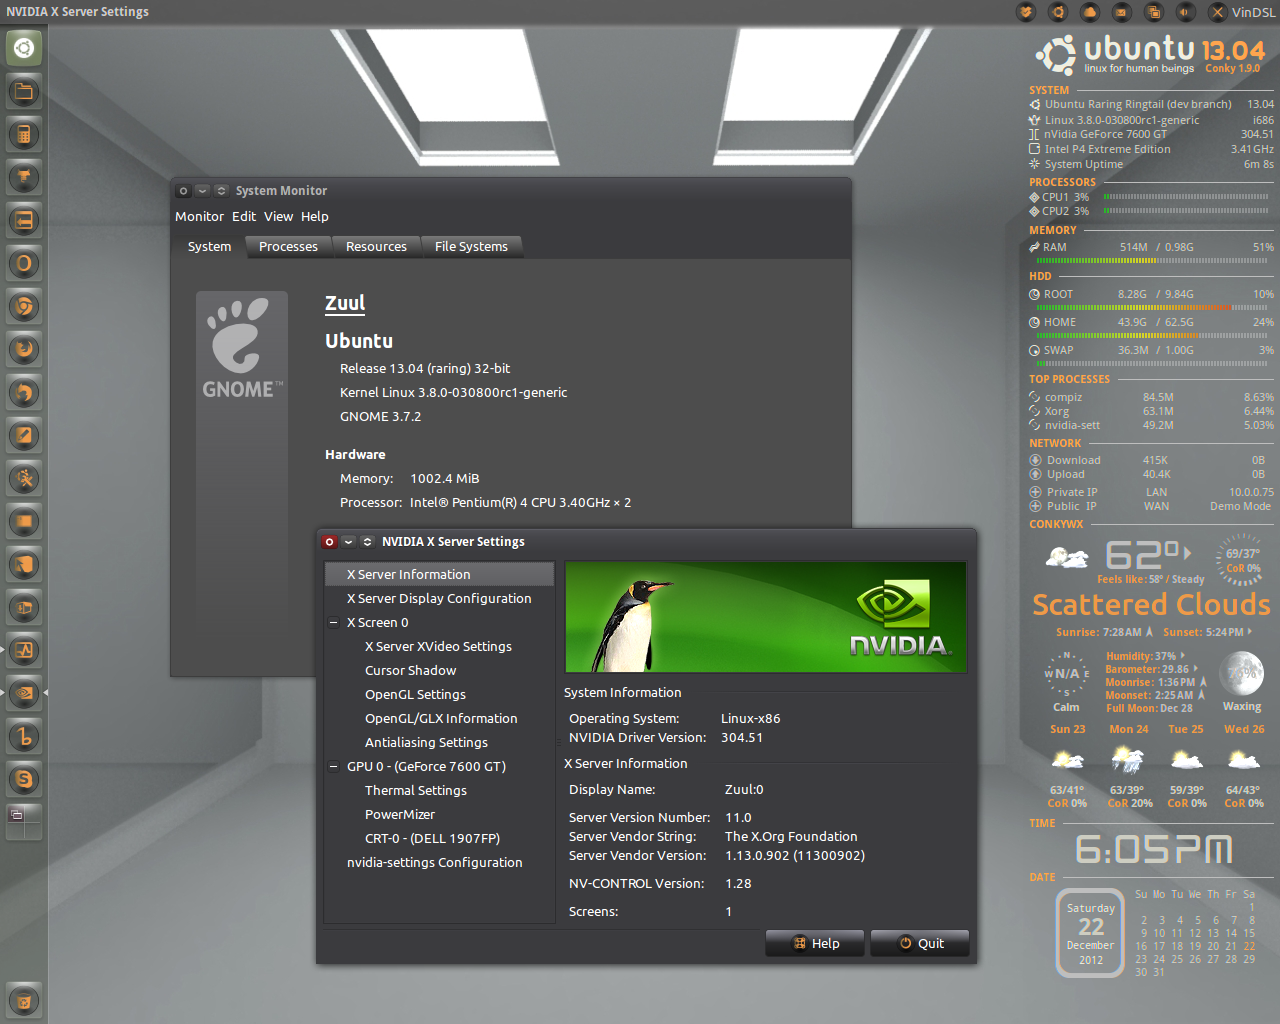Click the ubuntu 13.04 Conky logo

(x=1151, y=54)
